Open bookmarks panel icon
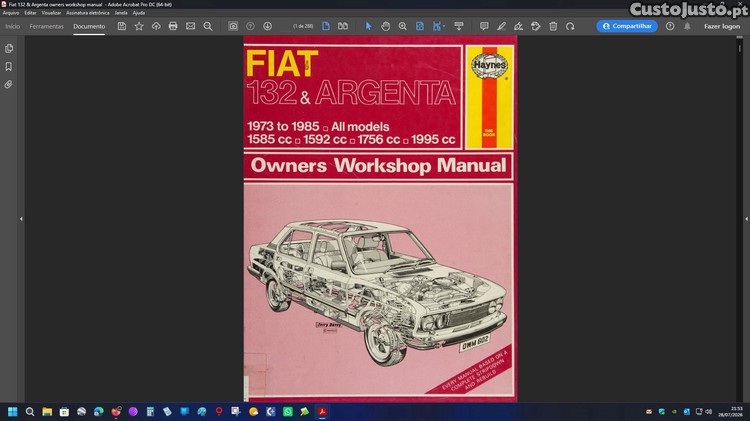This screenshot has height=421, width=750. pos(9,66)
